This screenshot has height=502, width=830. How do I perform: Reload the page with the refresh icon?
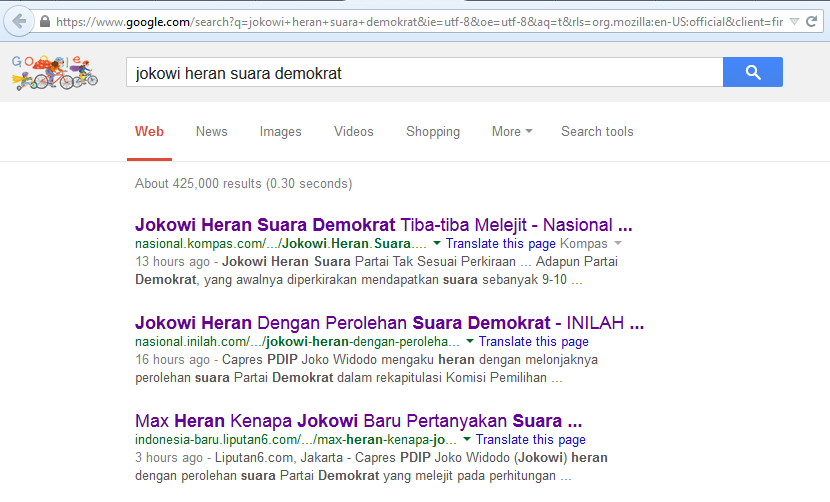coord(811,22)
